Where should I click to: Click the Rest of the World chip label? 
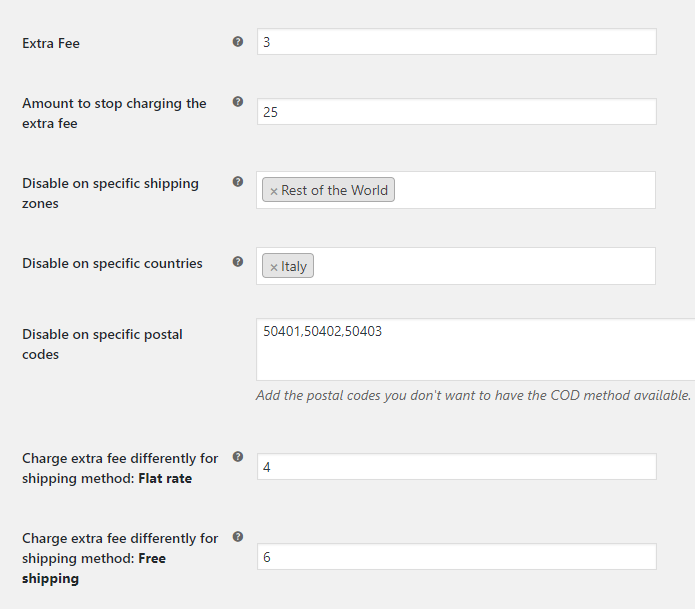[334, 190]
